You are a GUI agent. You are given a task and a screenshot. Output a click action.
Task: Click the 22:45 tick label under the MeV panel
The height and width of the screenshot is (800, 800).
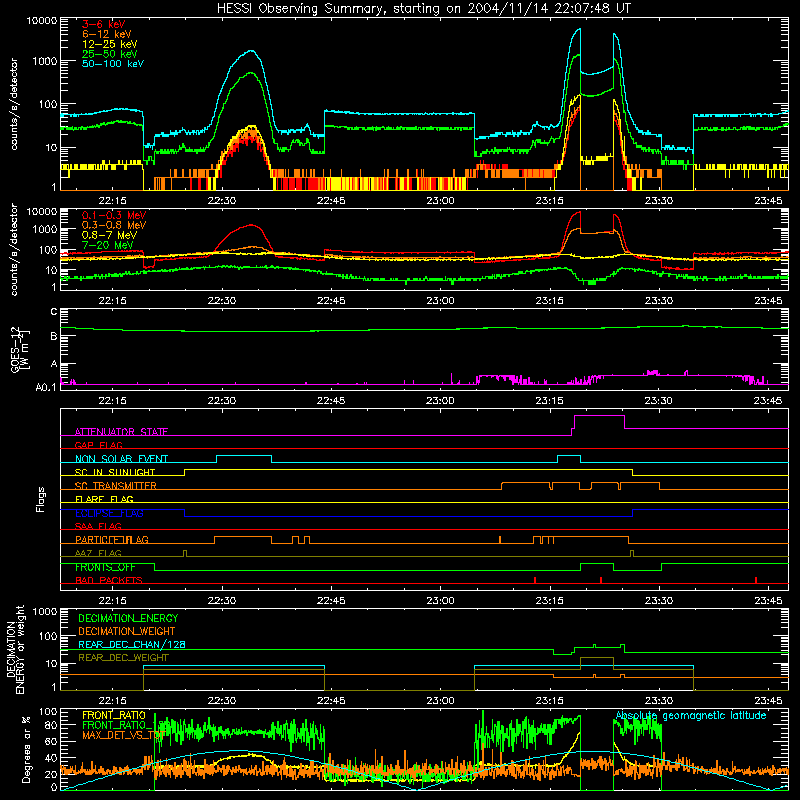(x=331, y=301)
